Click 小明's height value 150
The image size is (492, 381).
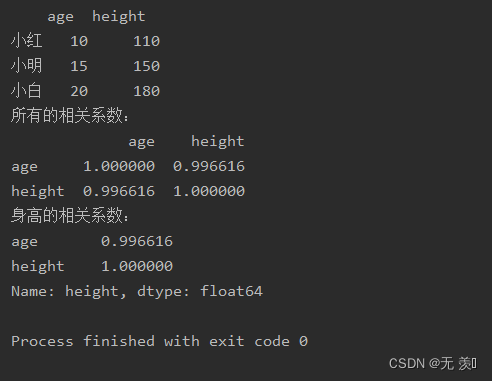click(x=147, y=66)
